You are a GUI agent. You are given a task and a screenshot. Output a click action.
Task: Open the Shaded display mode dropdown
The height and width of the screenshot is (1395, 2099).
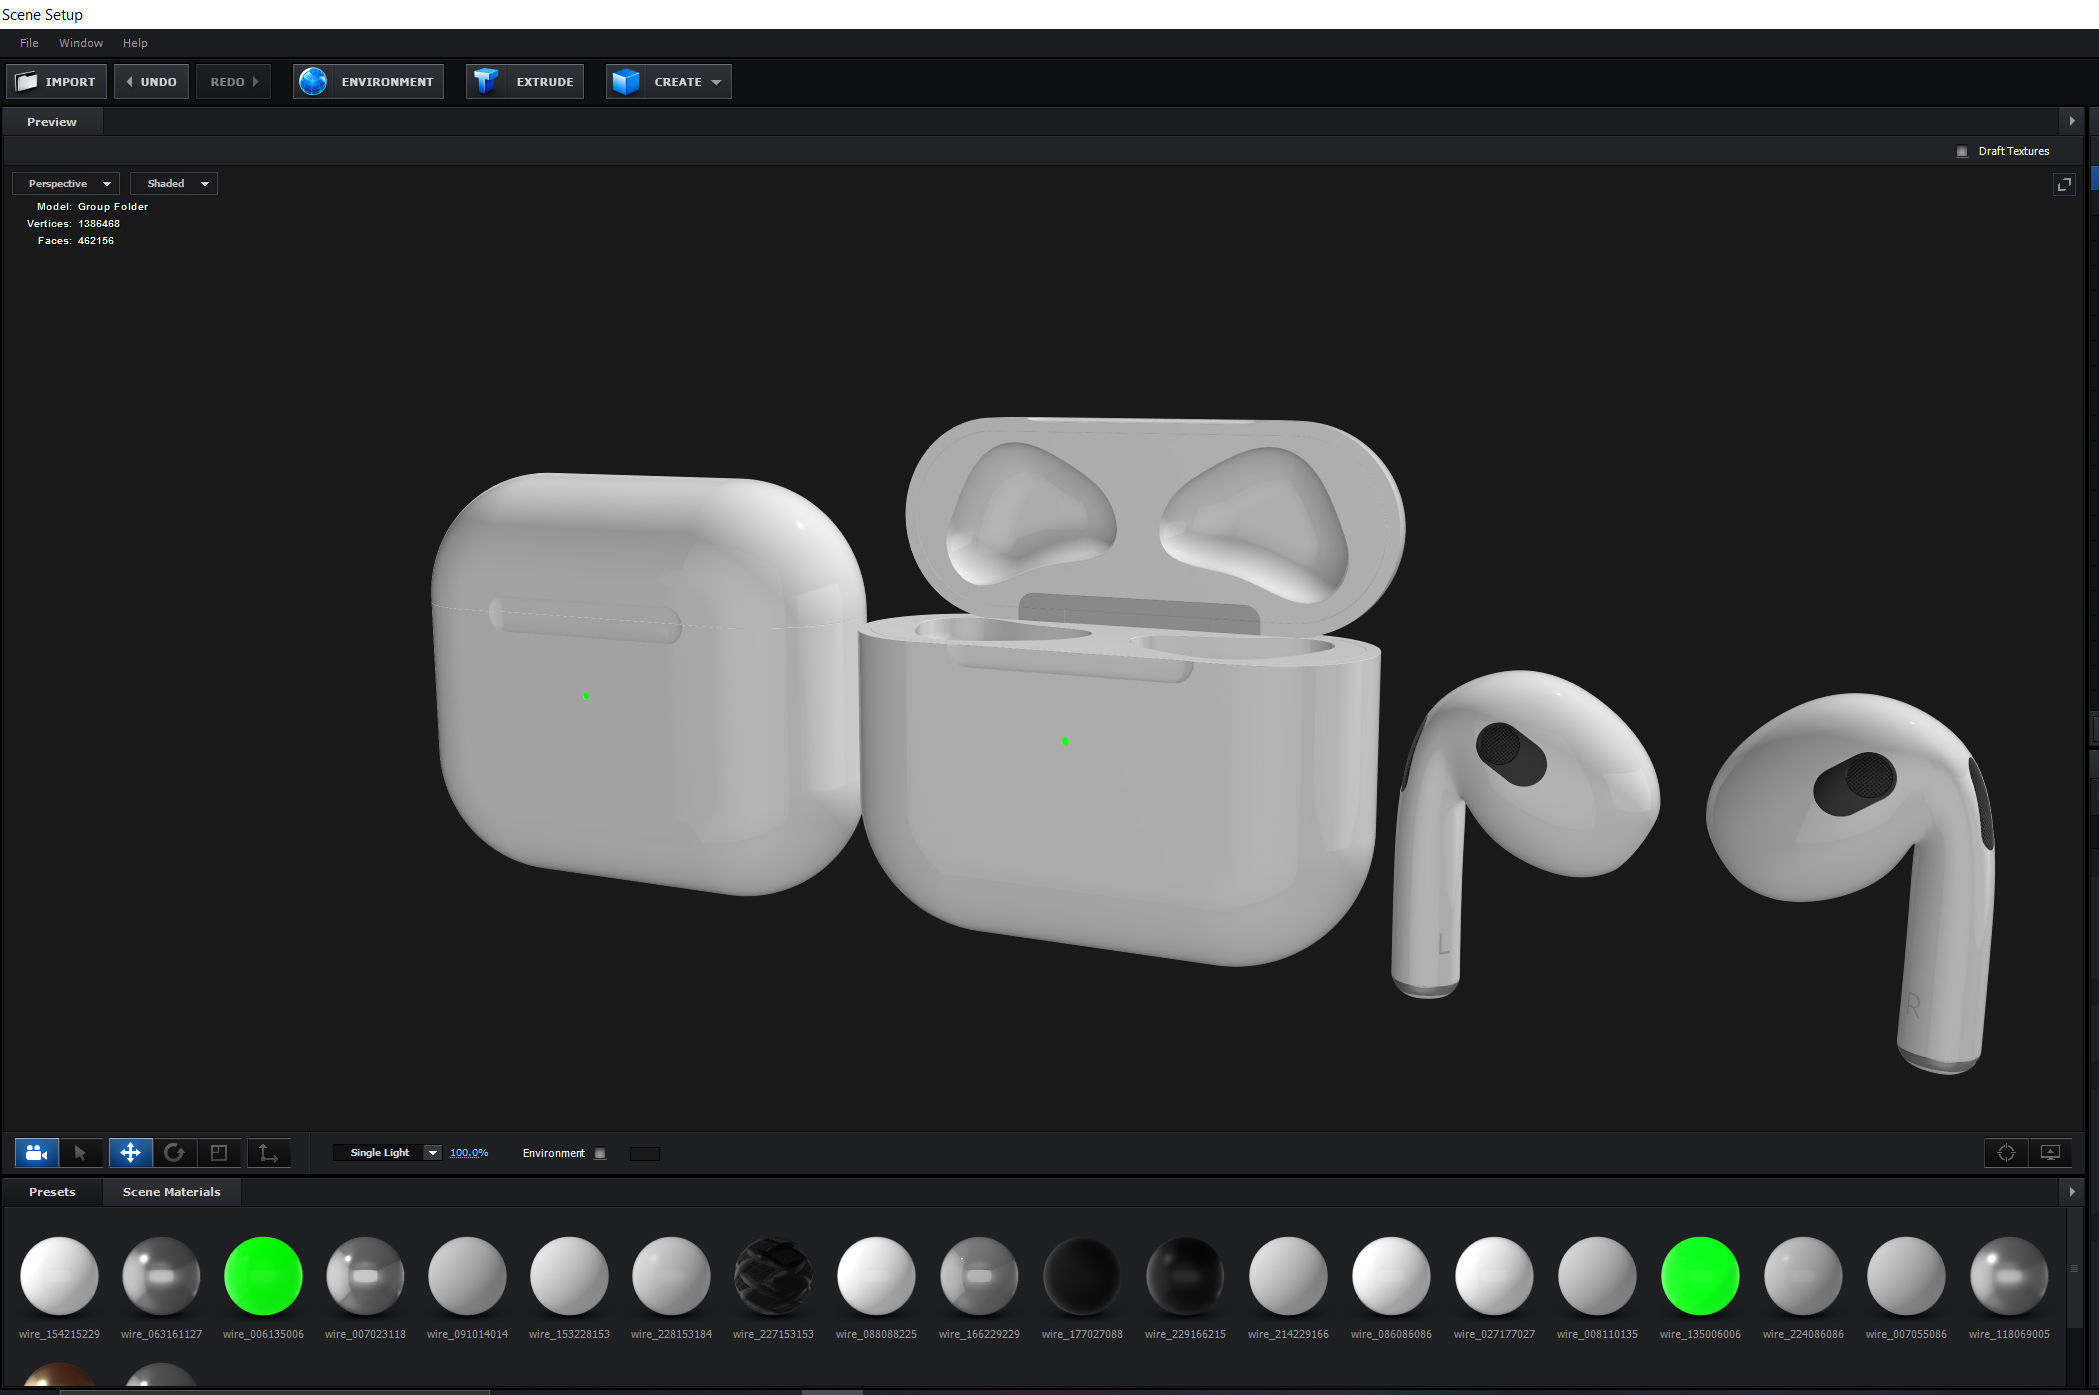point(174,184)
